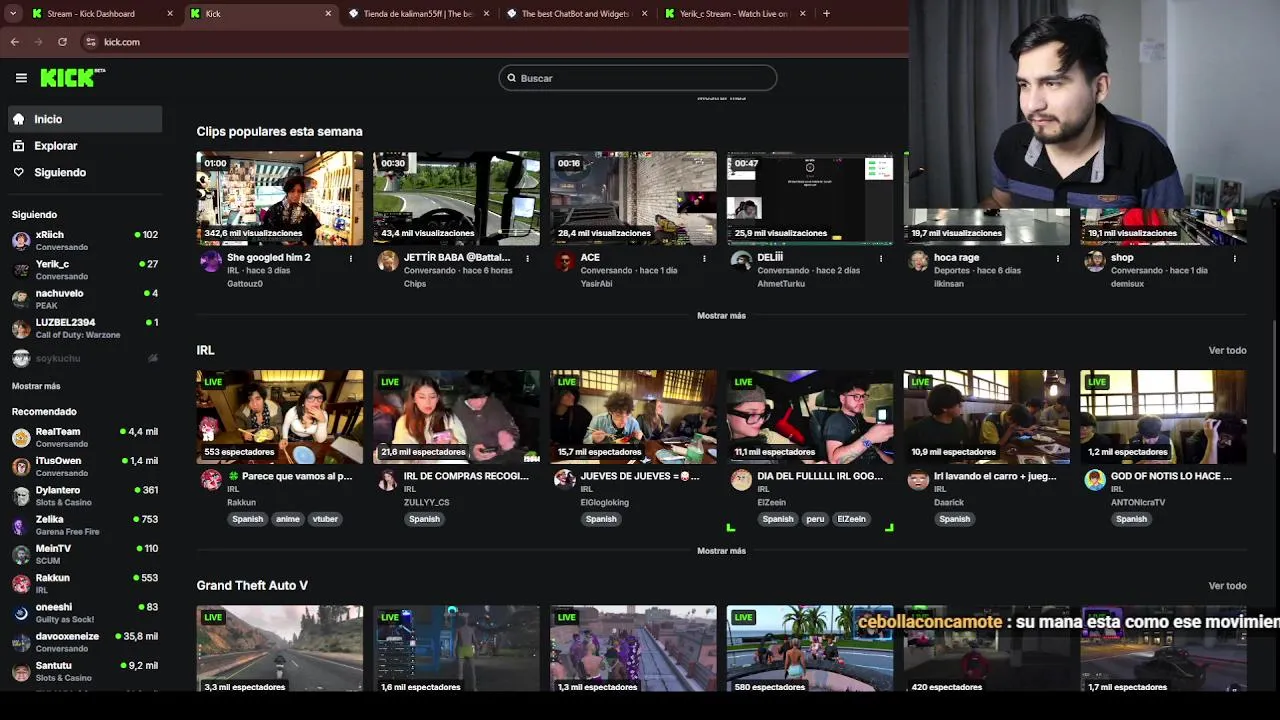Open the 580 espectadores GTA V stream
The image size is (1280, 720).
point(810,649)
